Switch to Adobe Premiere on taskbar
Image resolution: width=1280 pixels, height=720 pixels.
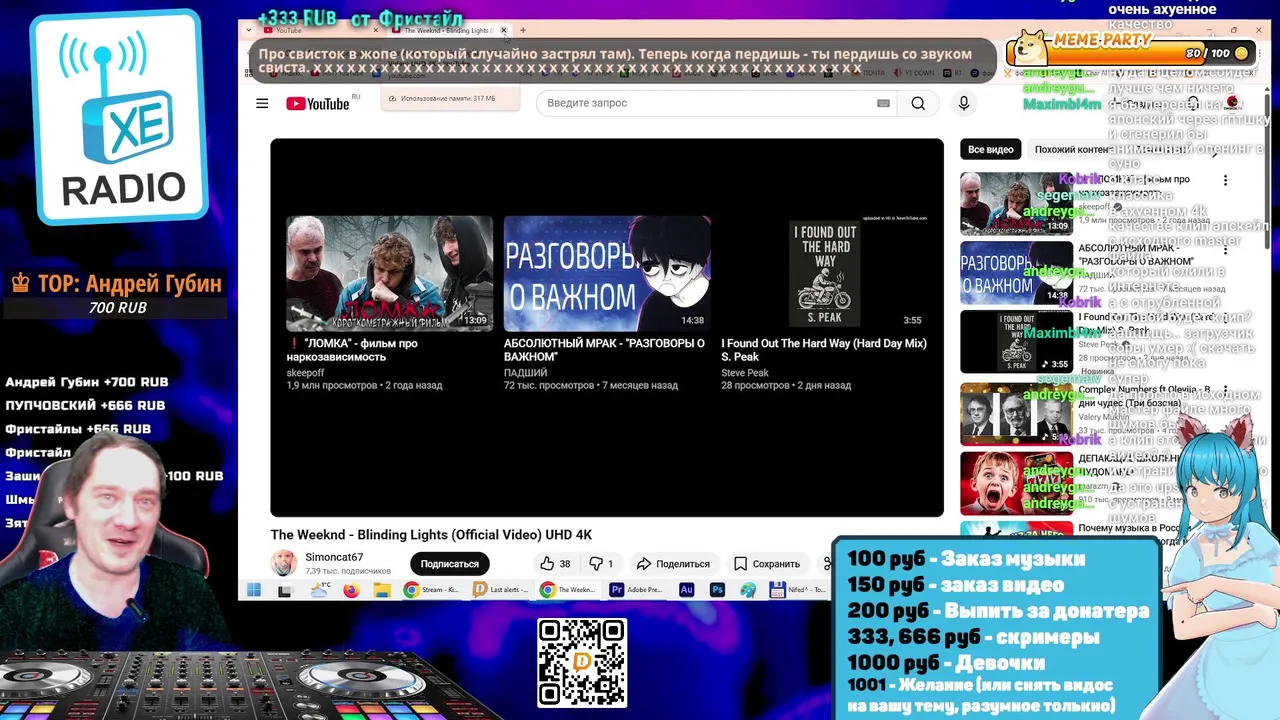(x=638, y=590)
